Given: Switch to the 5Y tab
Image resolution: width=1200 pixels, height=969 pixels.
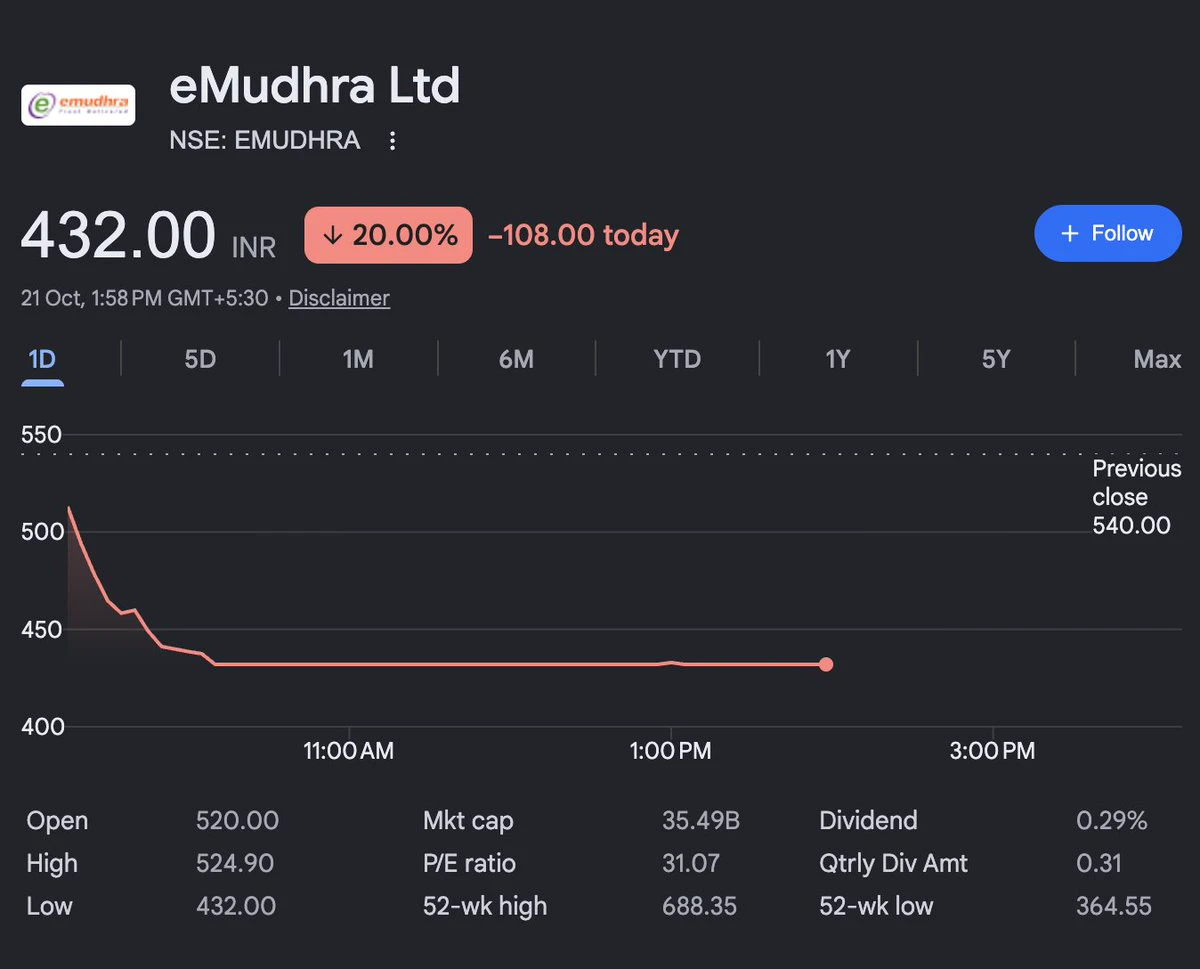Looking at the screenshot, I should pyautogui.click(x=996, y=359).
